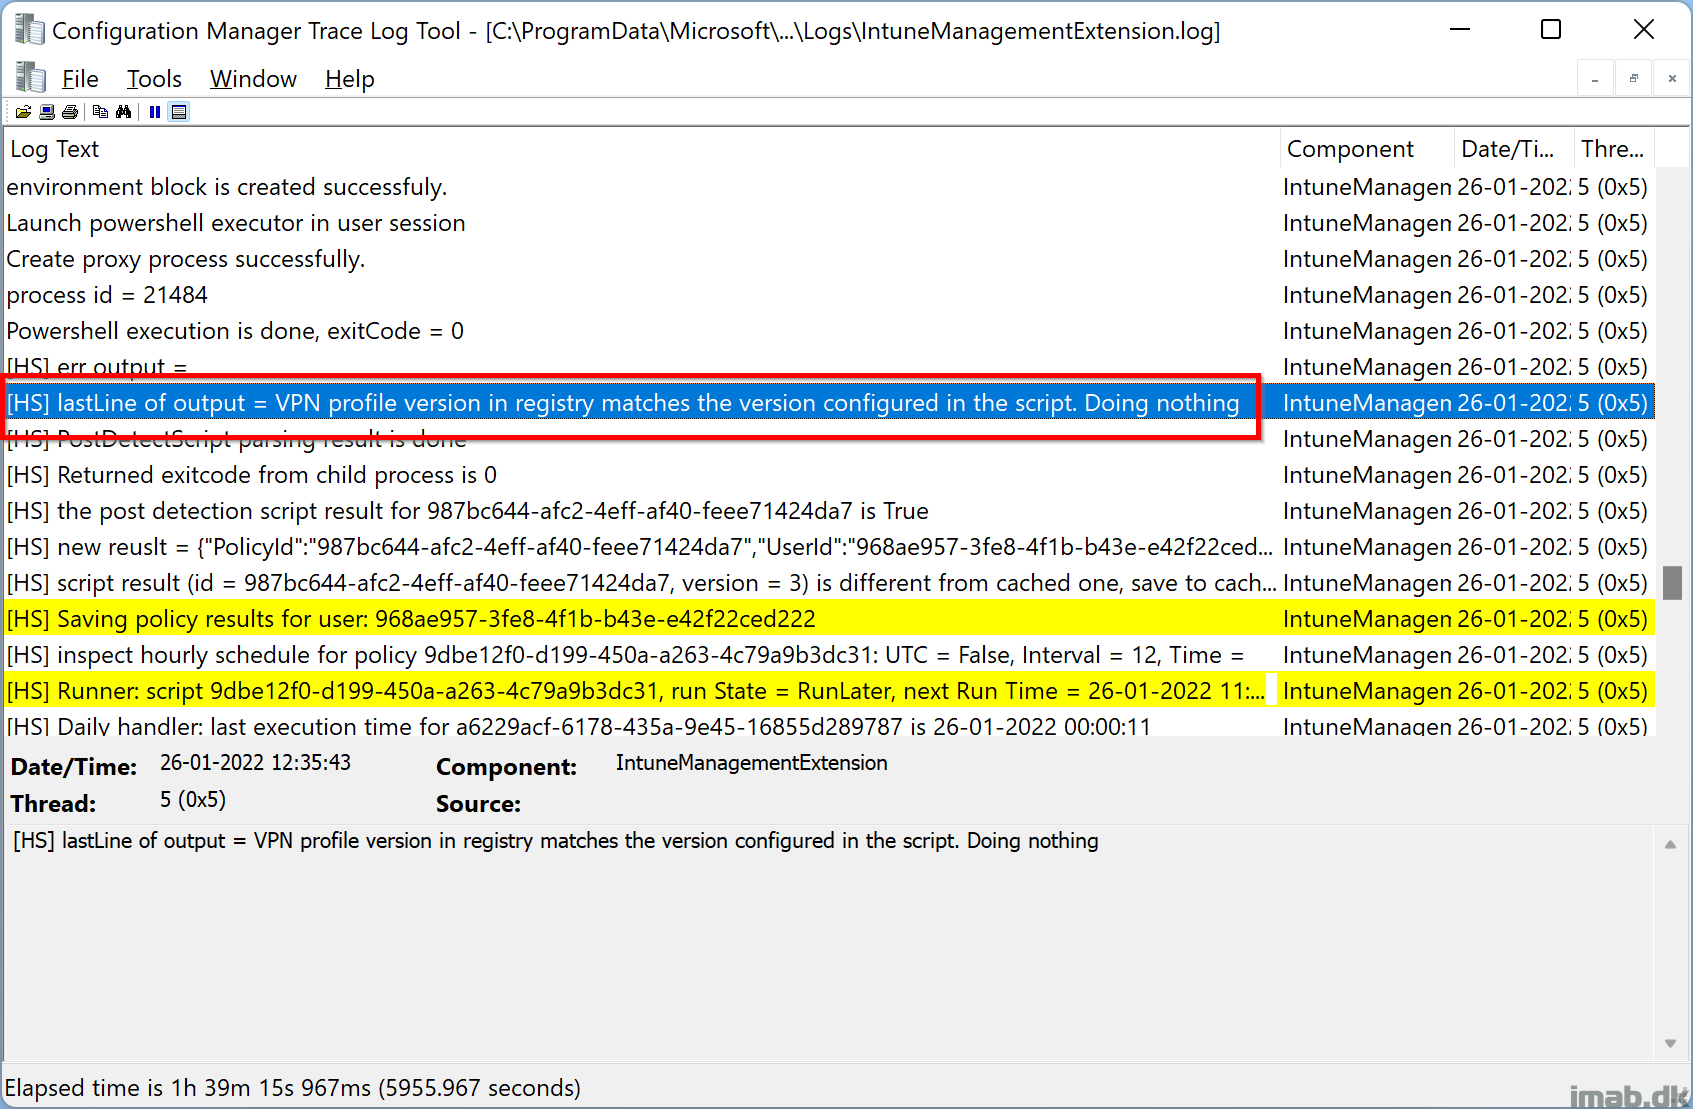1693x1109 pixels.
Task: Select '[HS] Daily handler: last execution time' row
Action: pos(829,724)
